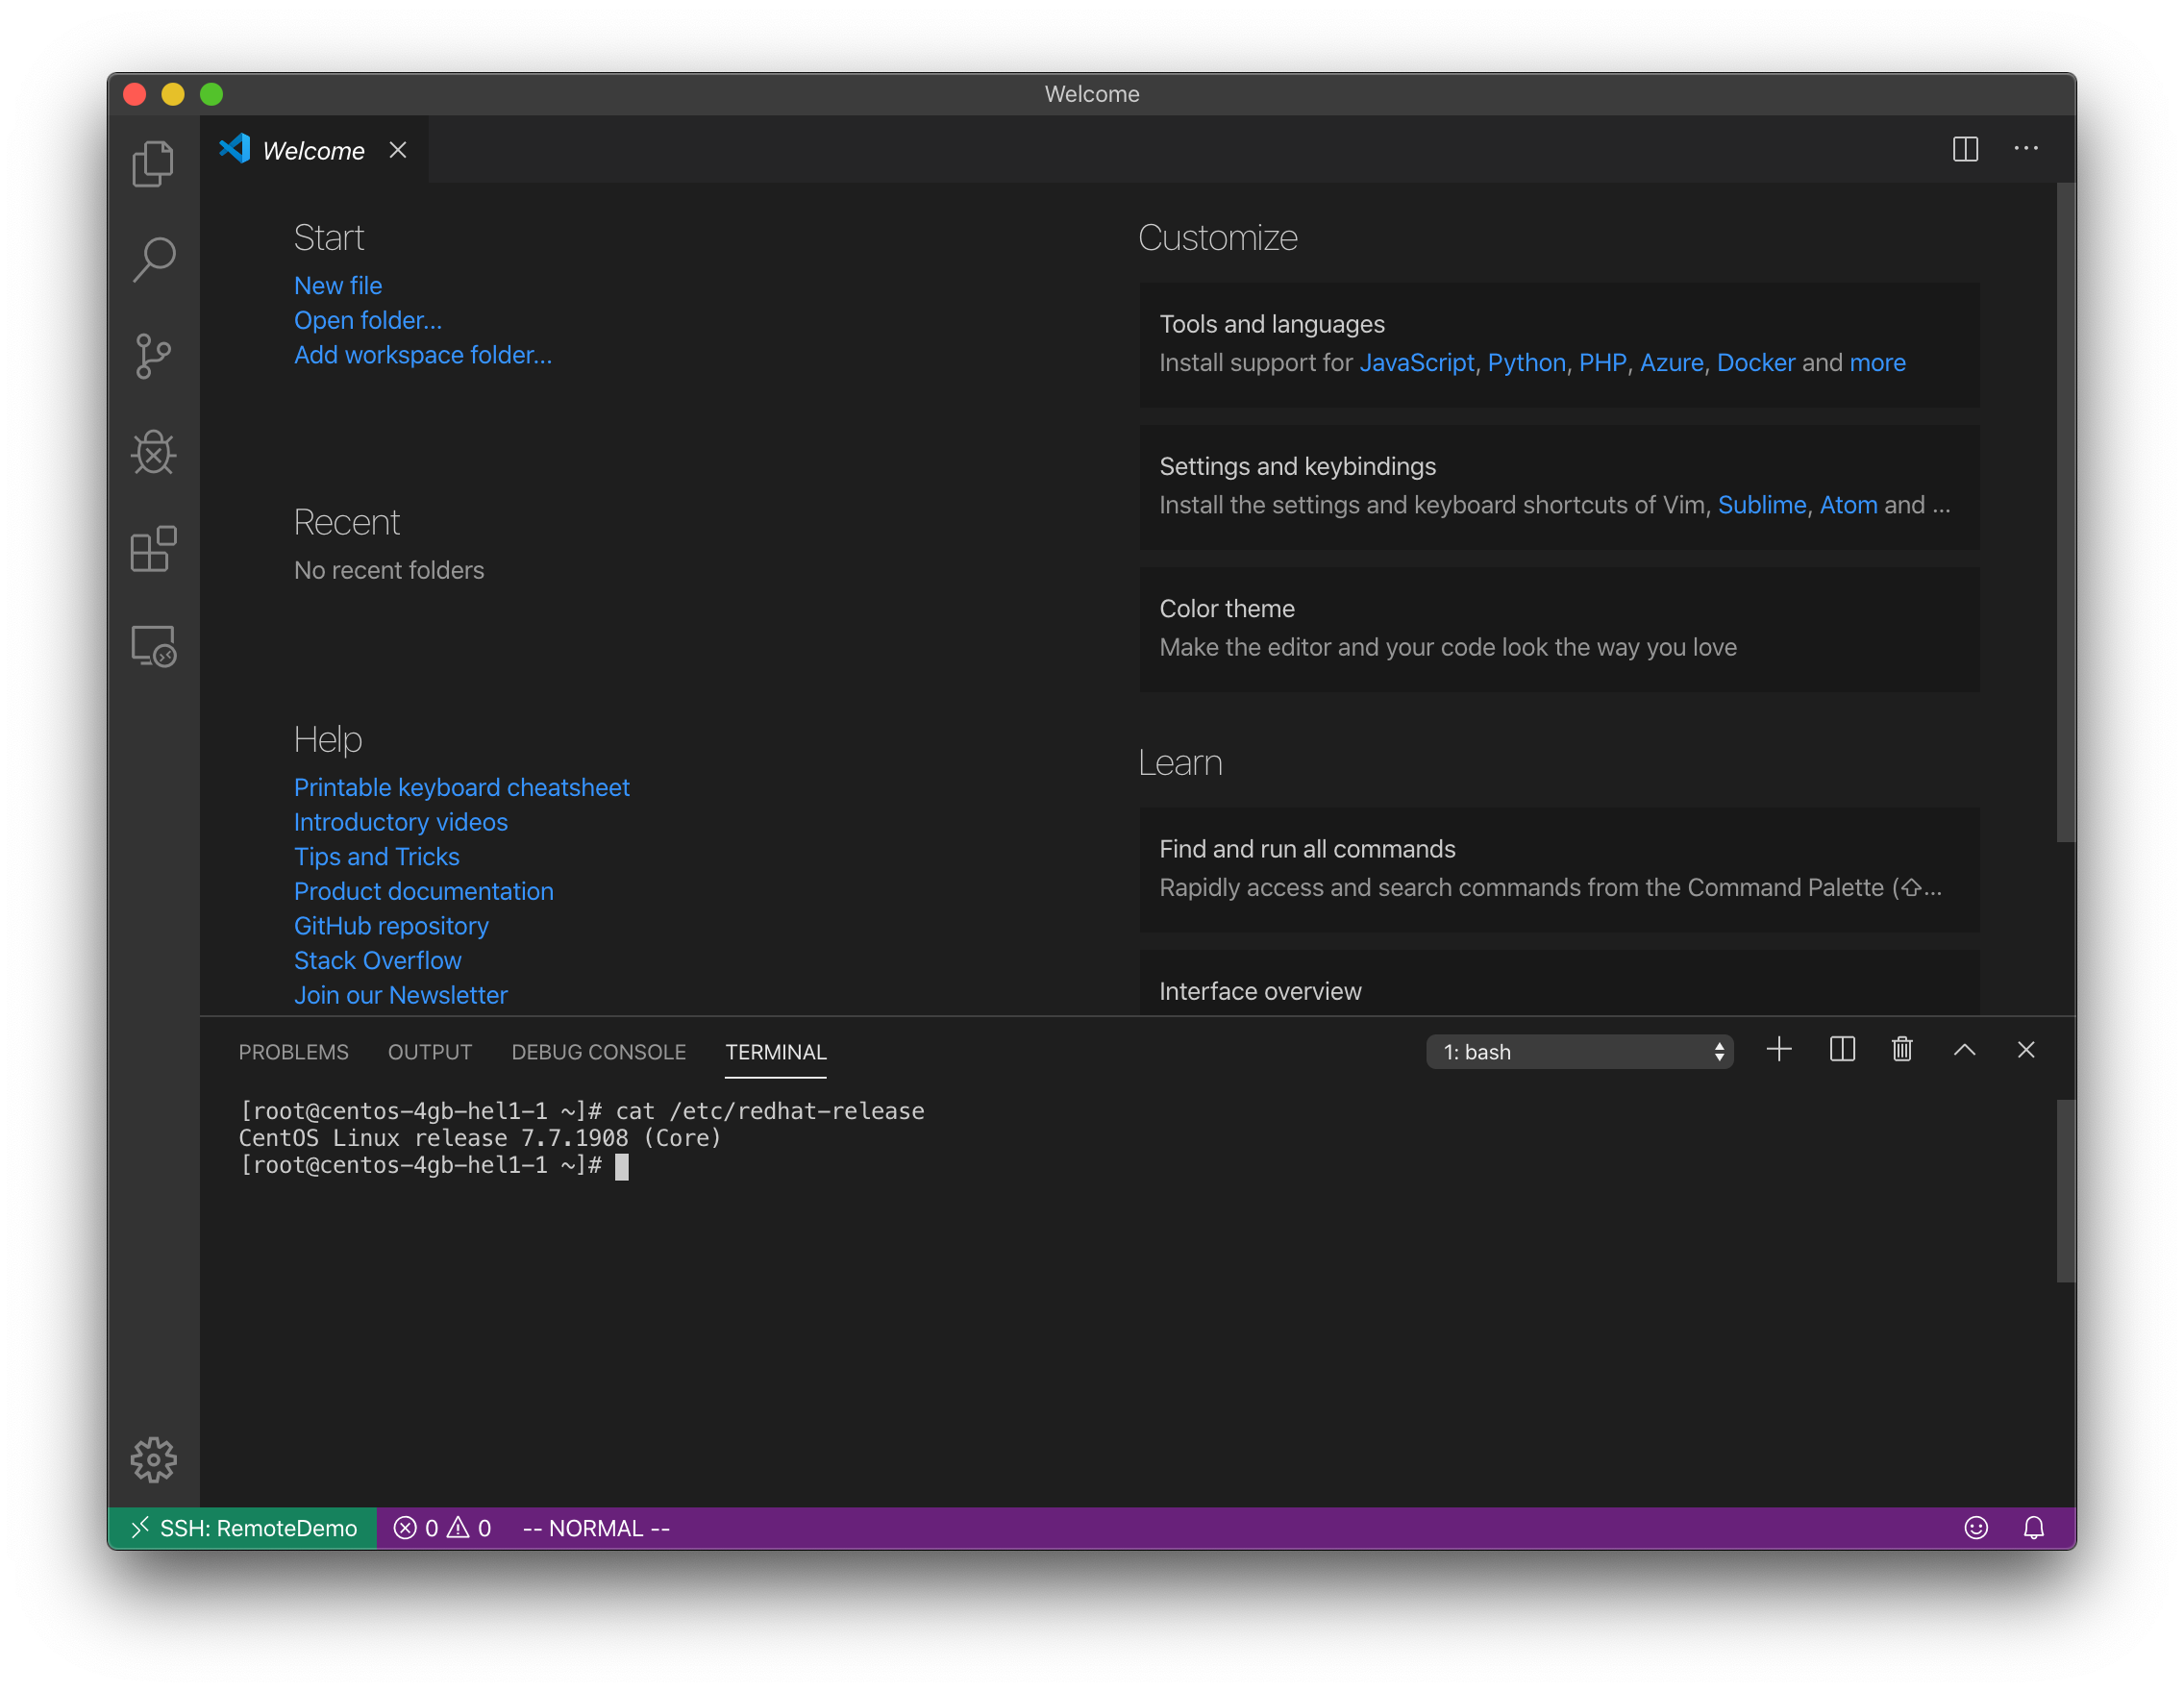
Task: Click the Tools and languages card title
Action: pyautogui.click(x=1272, y=325)
